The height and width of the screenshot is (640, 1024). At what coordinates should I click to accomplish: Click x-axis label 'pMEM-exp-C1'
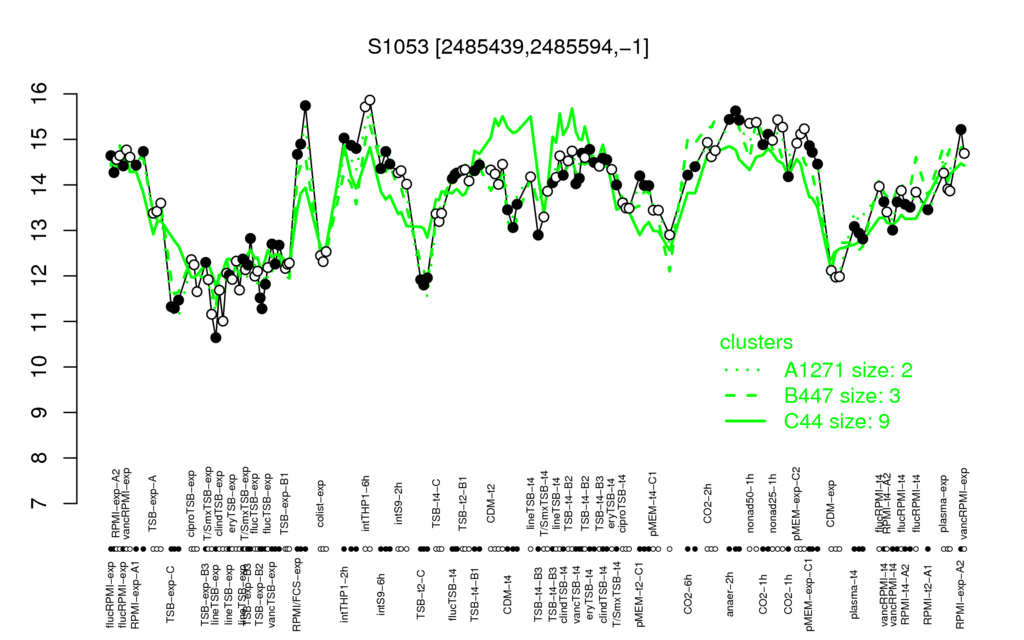pyautogui.click(x=810, y=595)
